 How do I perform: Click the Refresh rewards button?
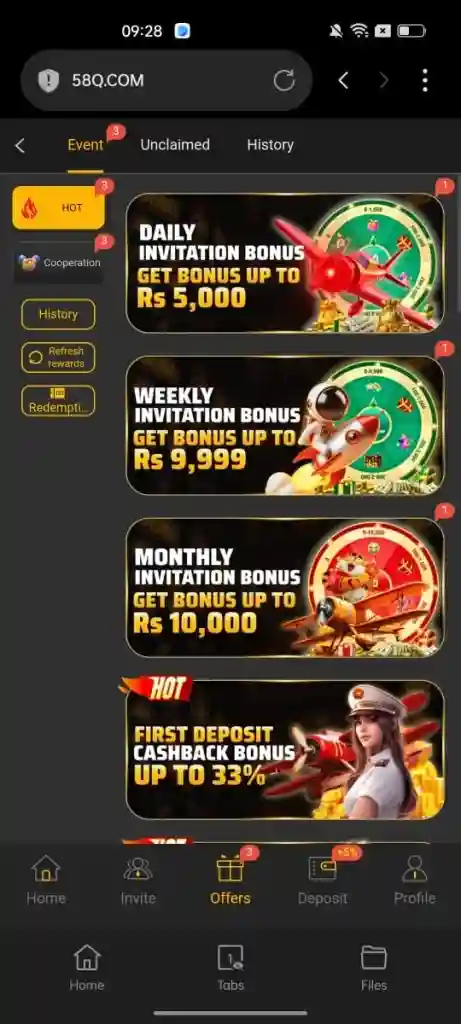58,357
